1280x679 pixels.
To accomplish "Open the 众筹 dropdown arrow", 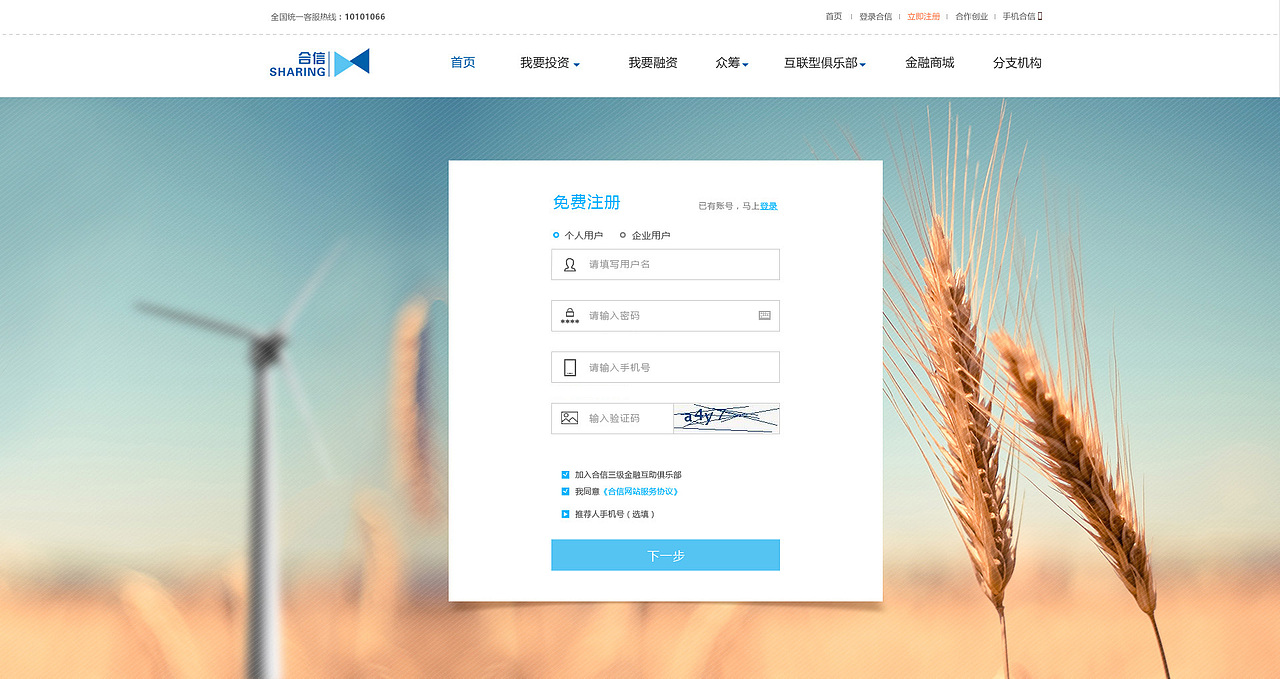I will [746, 65].
